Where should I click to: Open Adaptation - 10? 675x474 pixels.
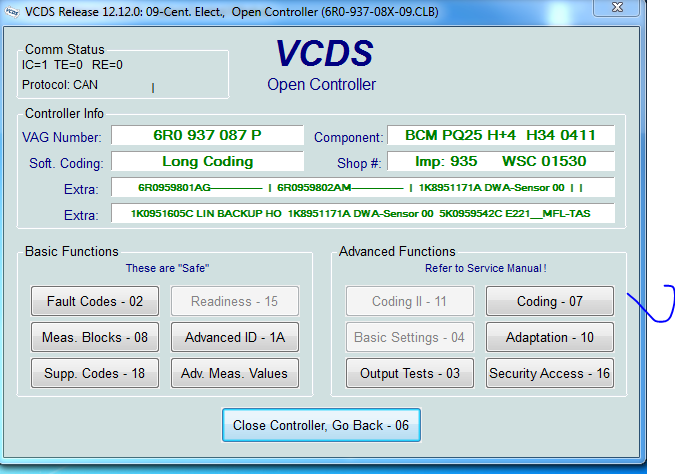click(549, 337)
